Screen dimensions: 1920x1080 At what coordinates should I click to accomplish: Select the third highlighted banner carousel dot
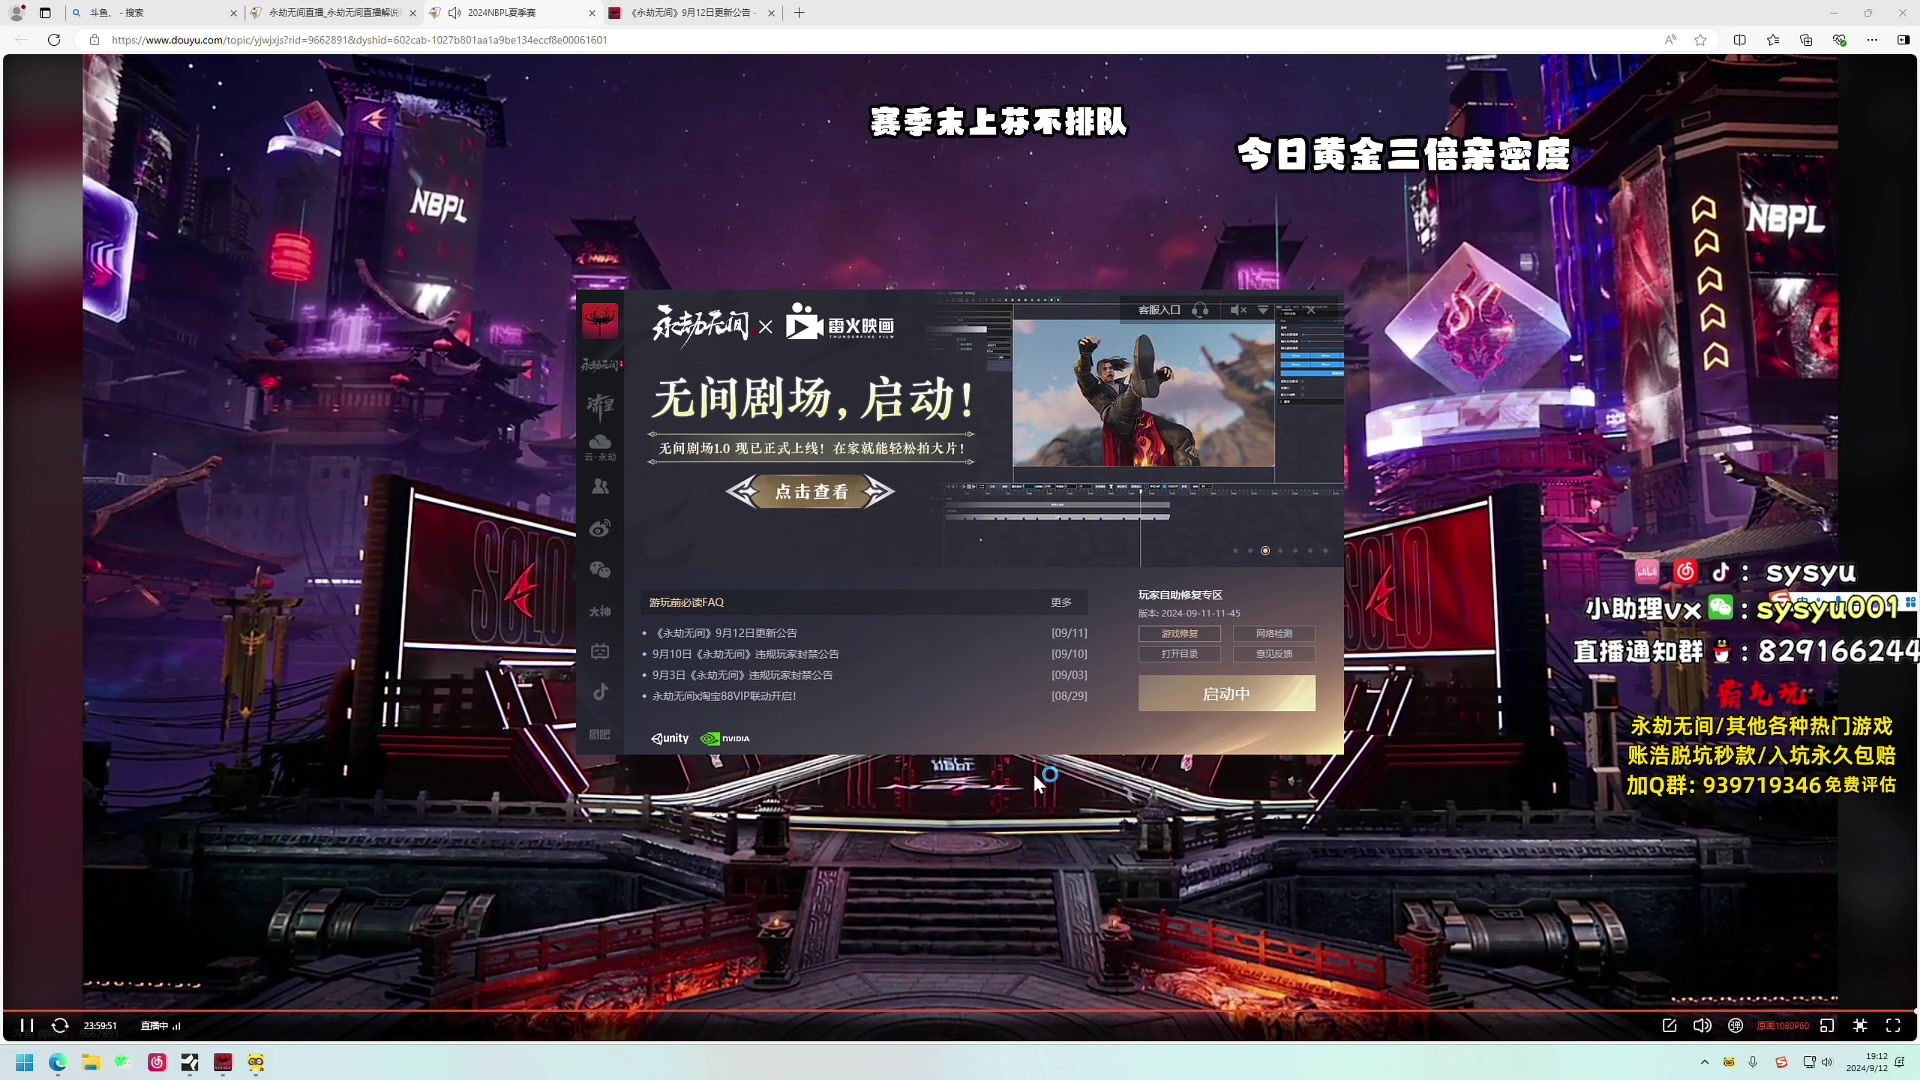pyautogui.click(x=1265, y=551)
